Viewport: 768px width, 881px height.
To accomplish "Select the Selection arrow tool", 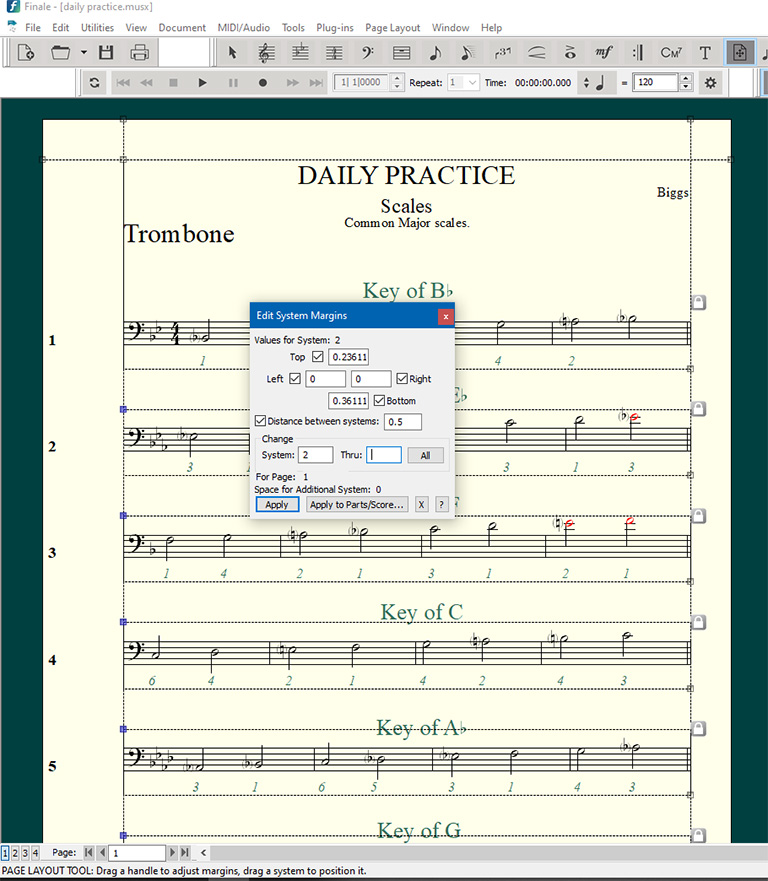I will (x=232, y=53).
